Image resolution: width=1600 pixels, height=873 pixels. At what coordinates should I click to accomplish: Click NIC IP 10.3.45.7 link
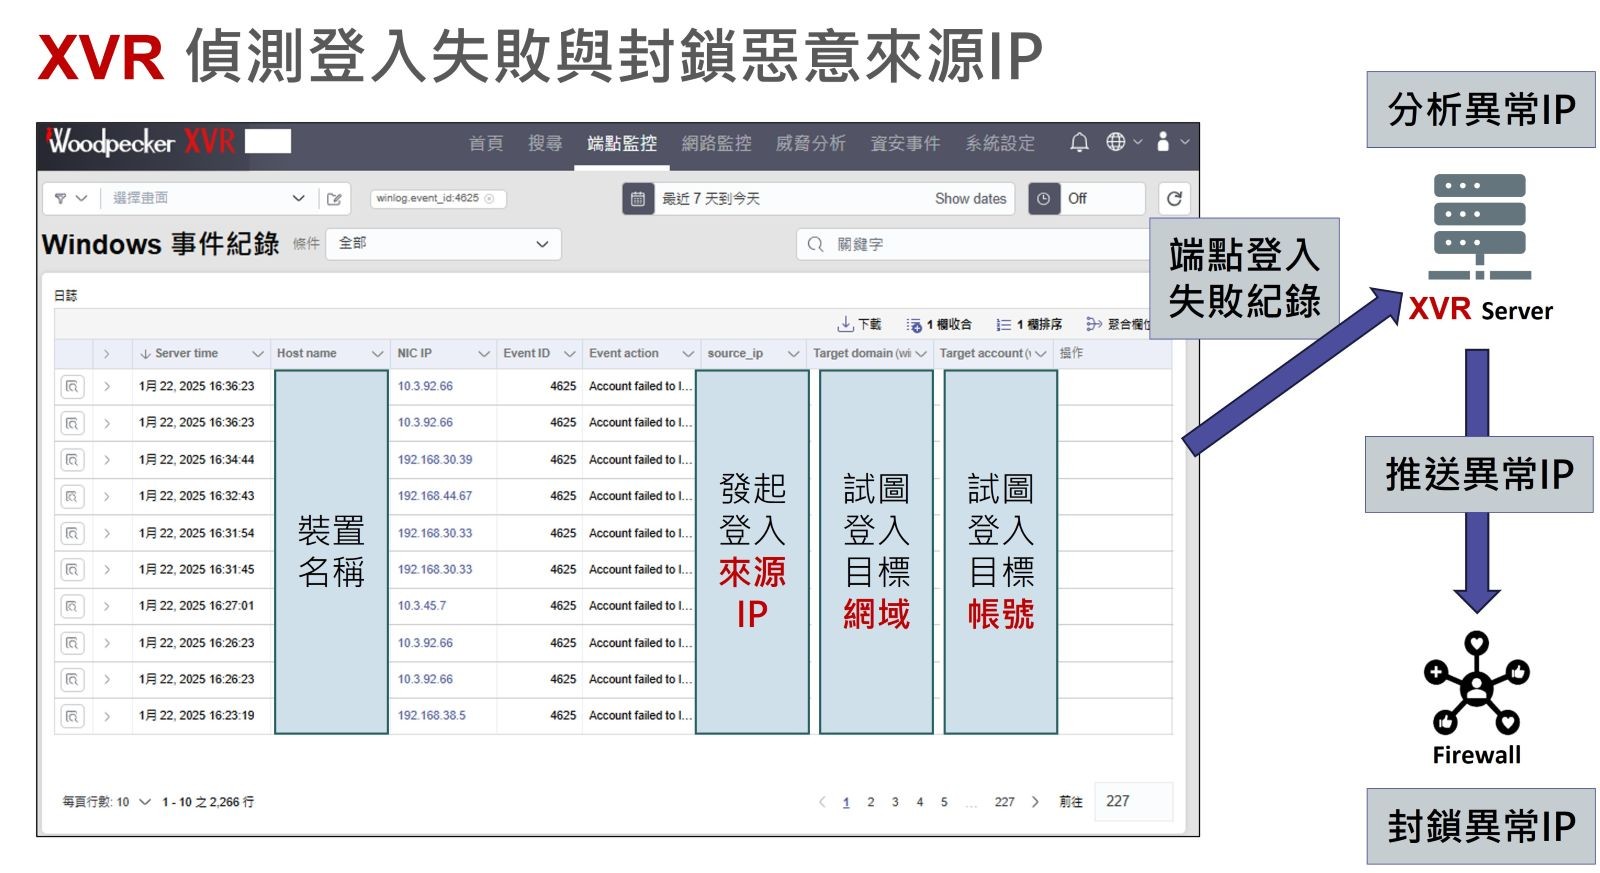point(422,606)
